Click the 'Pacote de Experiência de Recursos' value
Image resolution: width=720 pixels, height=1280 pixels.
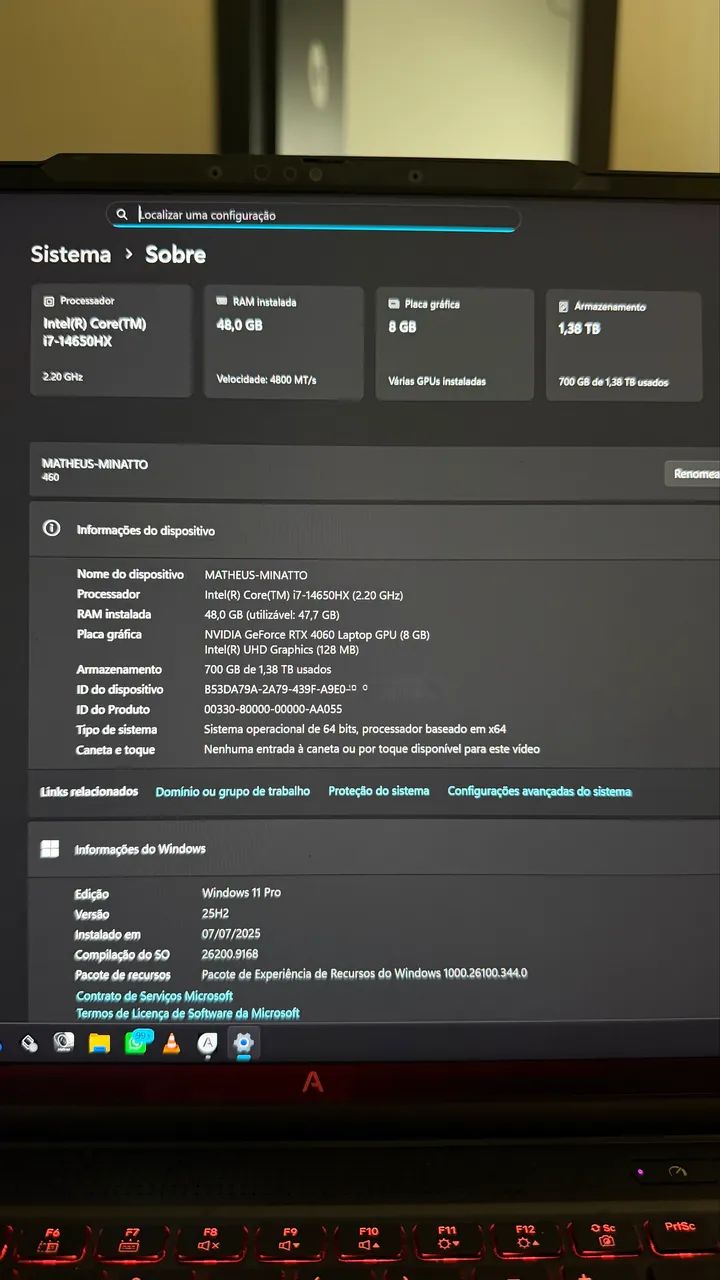[x=364, y=973]
